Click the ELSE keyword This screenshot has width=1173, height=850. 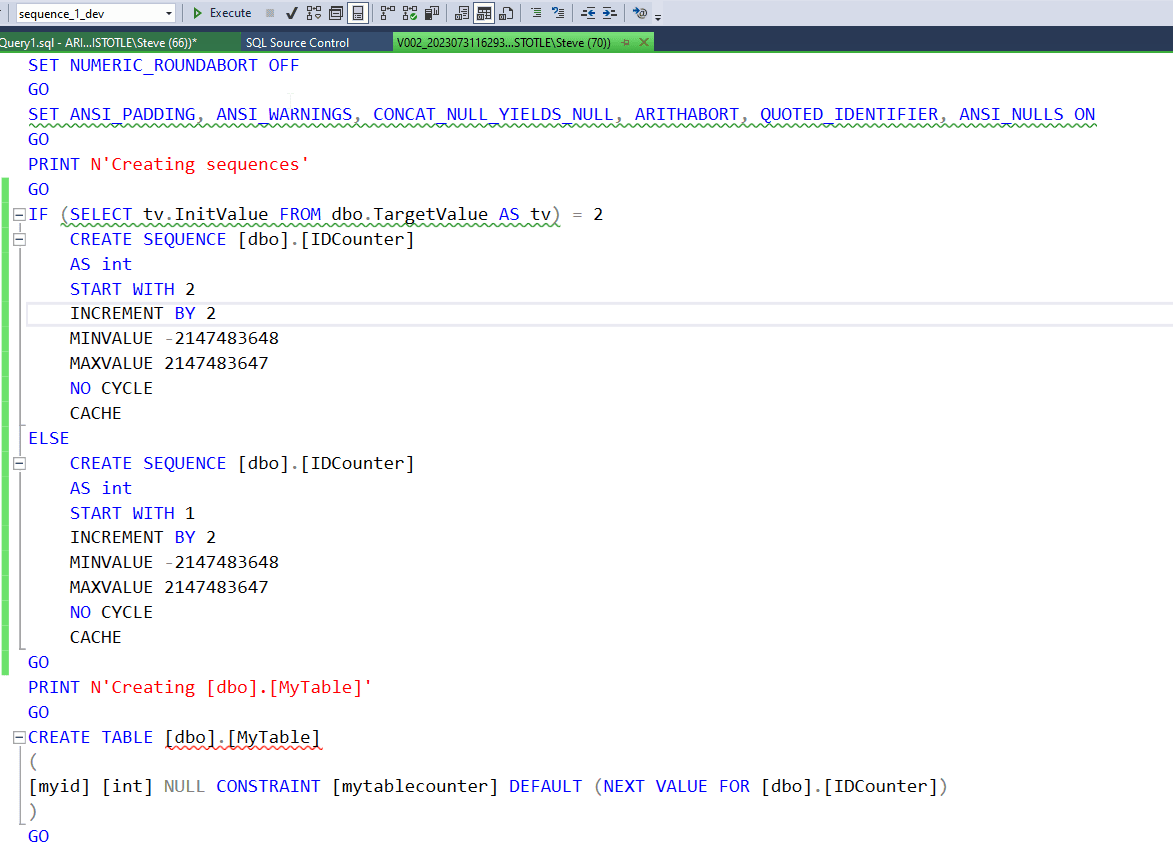49,438
